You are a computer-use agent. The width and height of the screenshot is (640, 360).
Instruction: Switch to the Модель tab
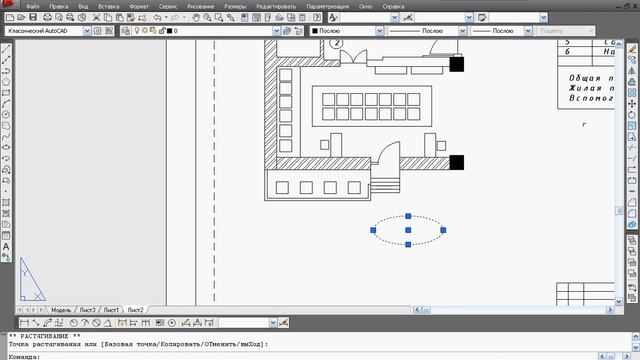pos(61,310)
